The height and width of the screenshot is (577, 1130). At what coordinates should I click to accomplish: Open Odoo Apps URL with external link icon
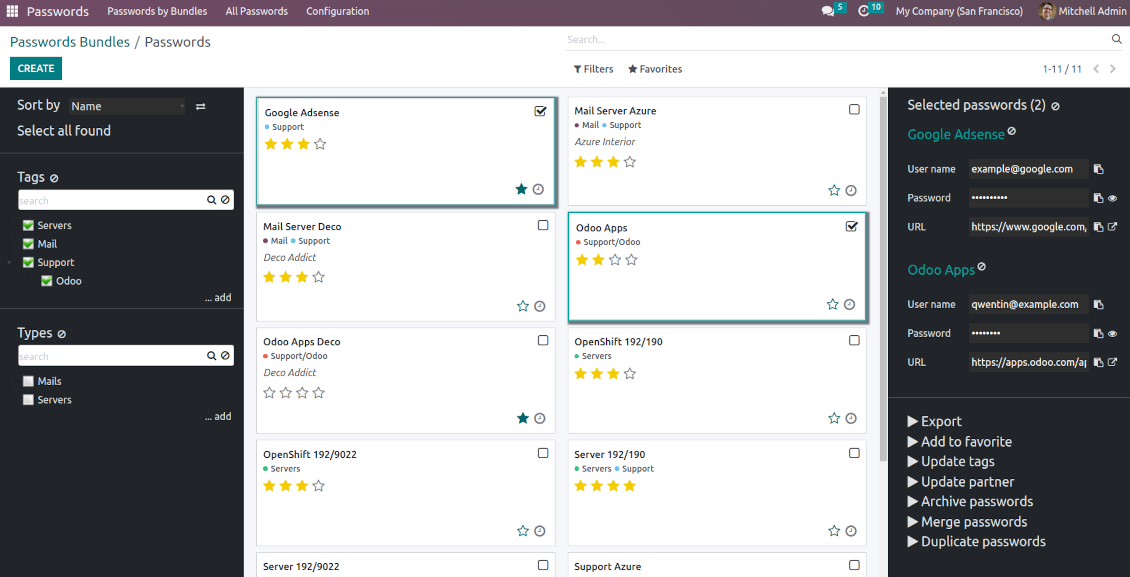tap(1113, 362)
